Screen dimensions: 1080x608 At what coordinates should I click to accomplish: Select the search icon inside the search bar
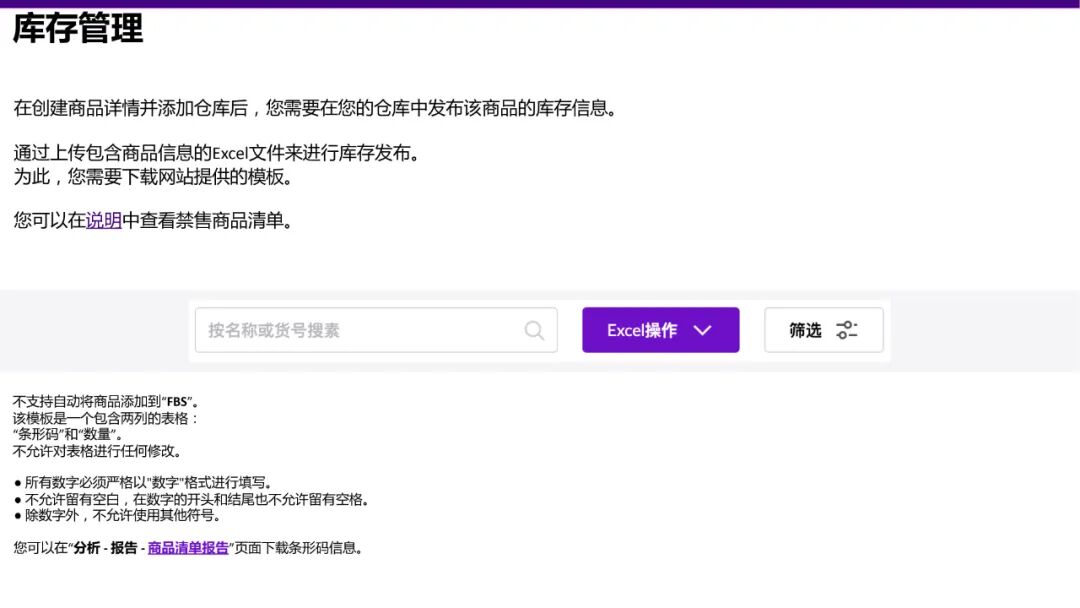(533, 330)
